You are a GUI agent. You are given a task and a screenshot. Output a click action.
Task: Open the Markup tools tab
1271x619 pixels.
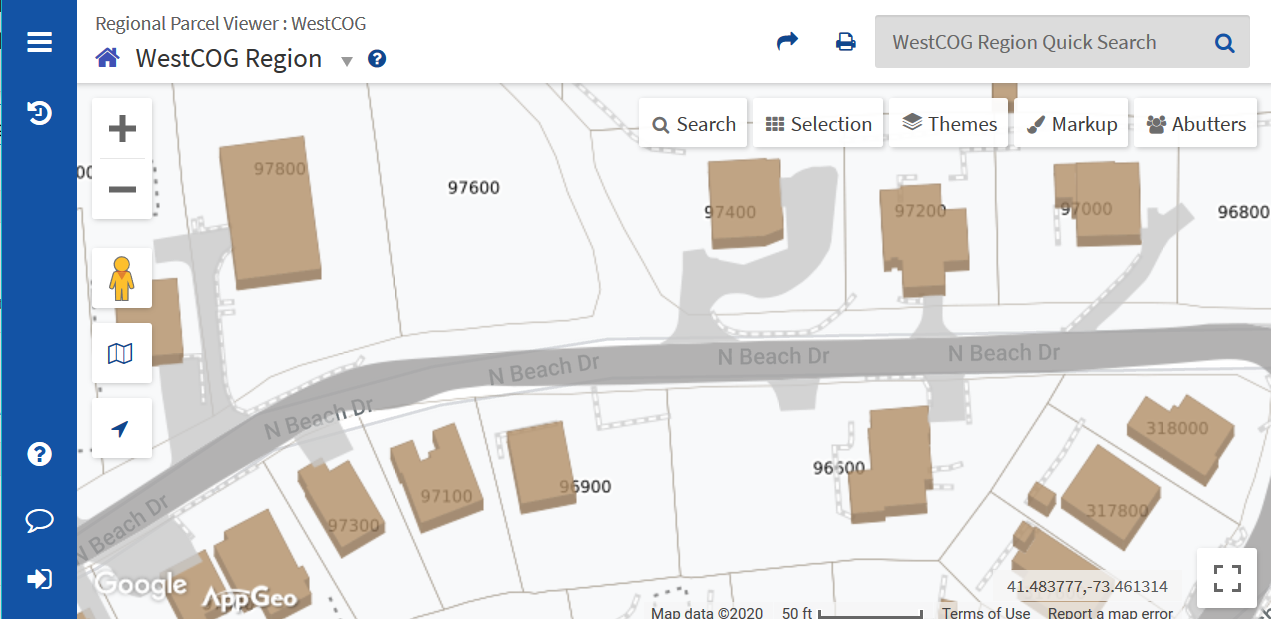point(1071,124)
